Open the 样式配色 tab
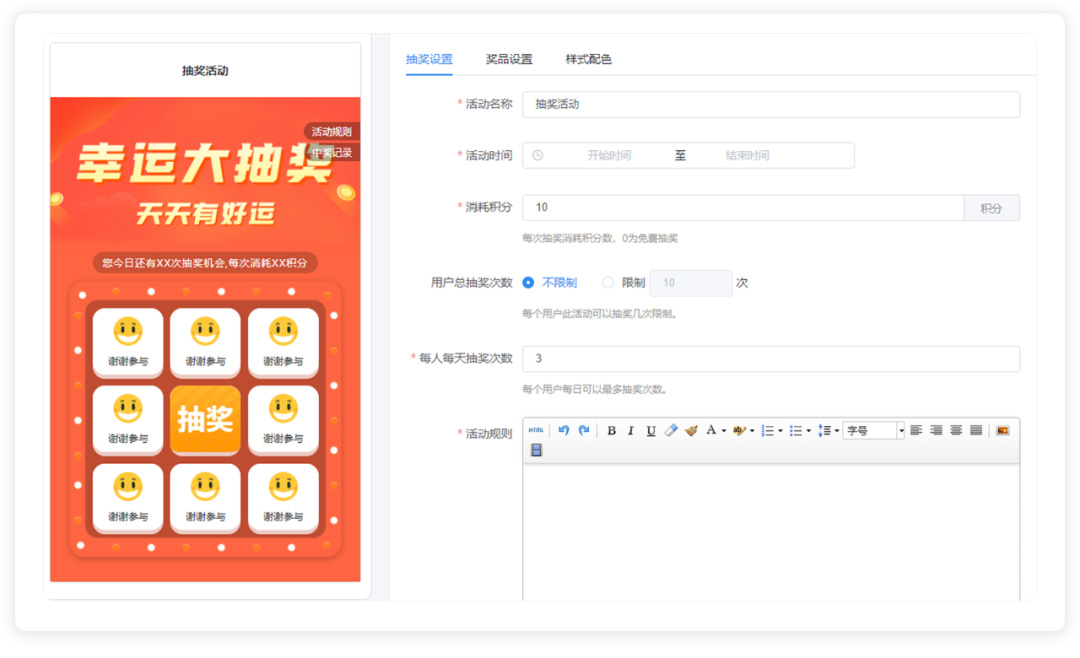 [x=588, y=59]
